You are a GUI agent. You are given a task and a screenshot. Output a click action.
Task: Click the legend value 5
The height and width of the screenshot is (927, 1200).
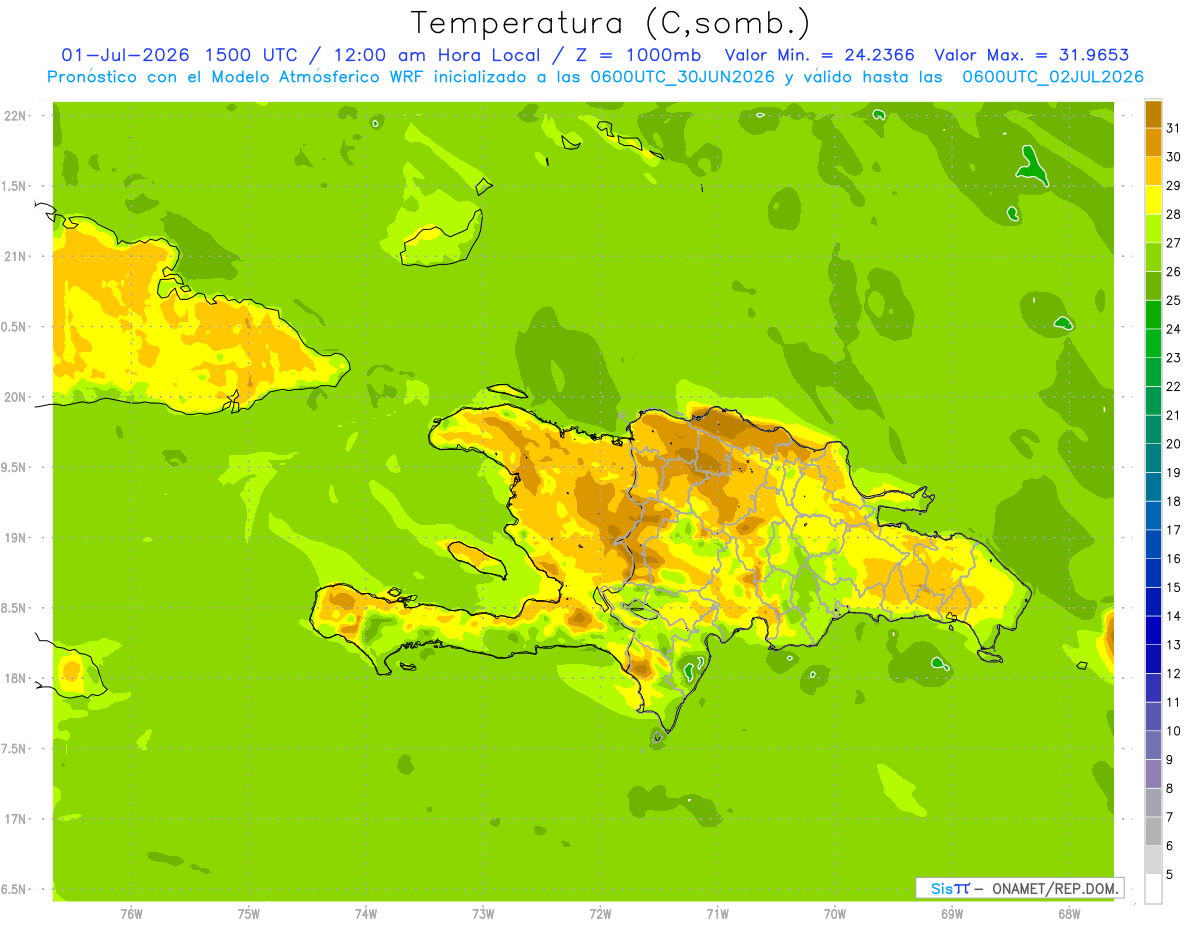(x=1170, y=875)
